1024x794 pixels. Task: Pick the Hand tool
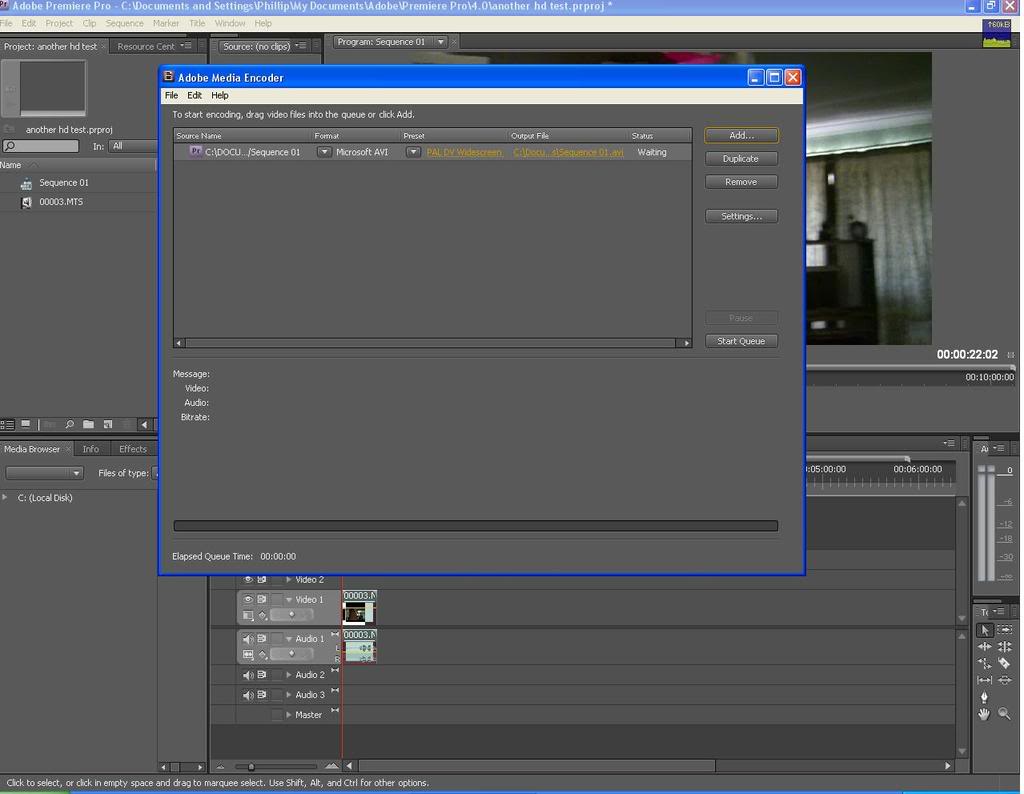pyautogui.click(x=985, y=714)
